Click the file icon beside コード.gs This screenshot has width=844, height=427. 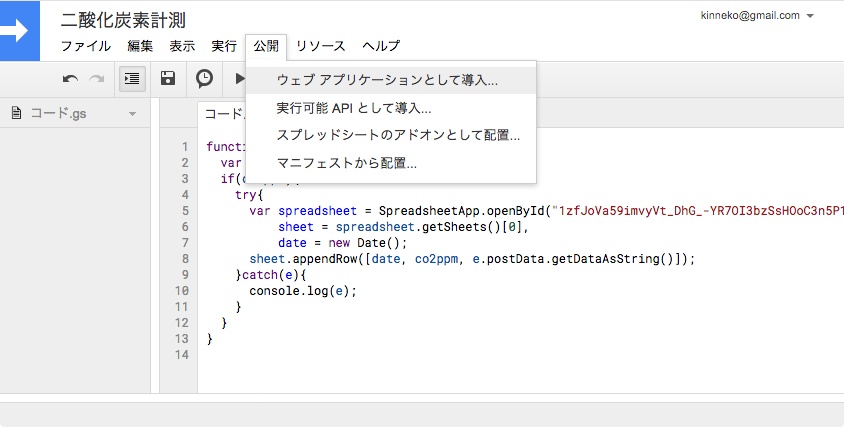click(x=16, y=113)
